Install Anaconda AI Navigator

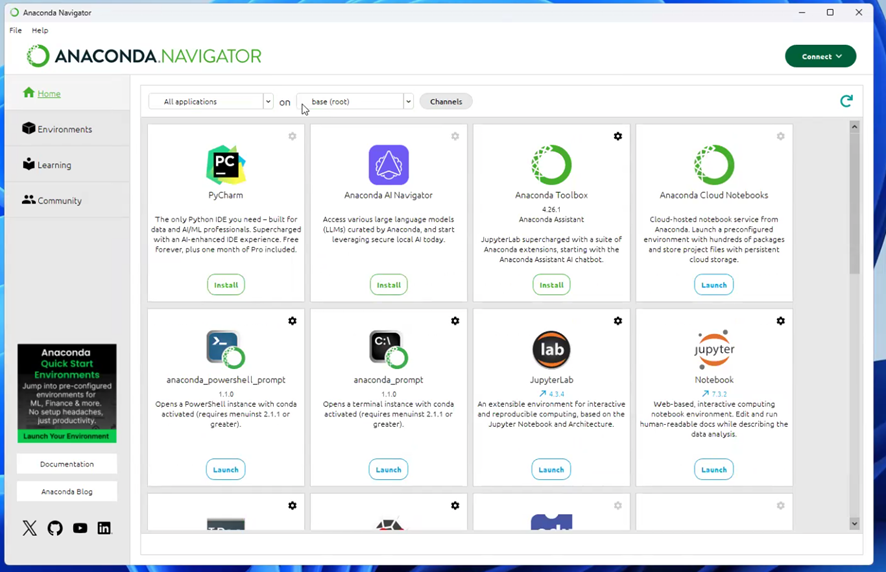pyautogui.click(x=389, y=285)
